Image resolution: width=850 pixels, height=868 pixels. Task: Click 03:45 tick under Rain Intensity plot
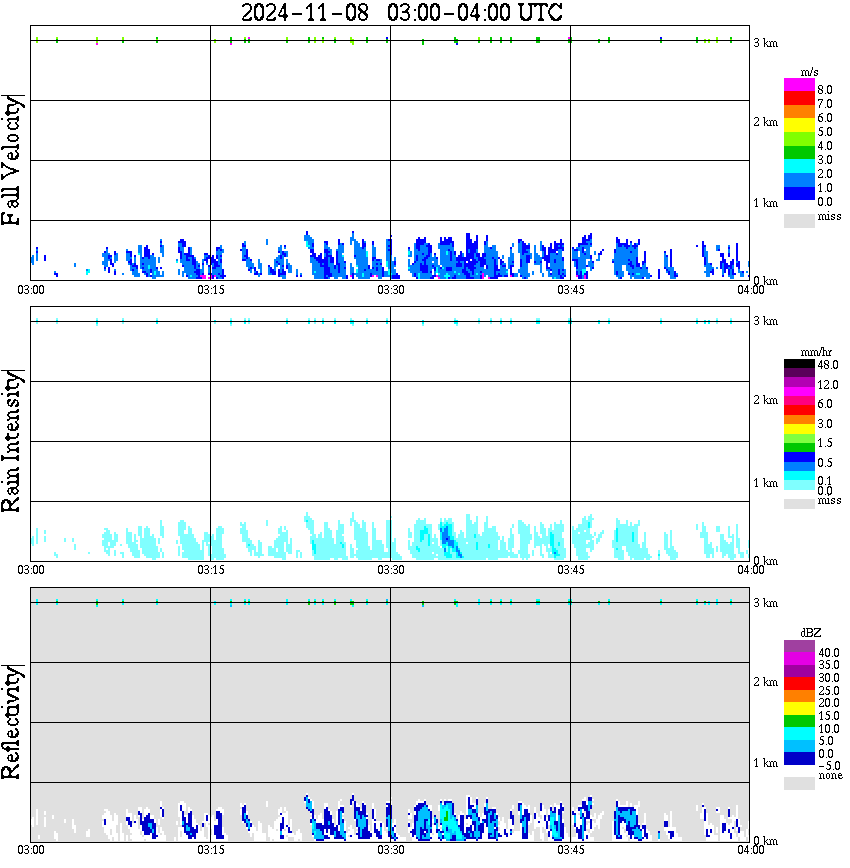[571, 570]
